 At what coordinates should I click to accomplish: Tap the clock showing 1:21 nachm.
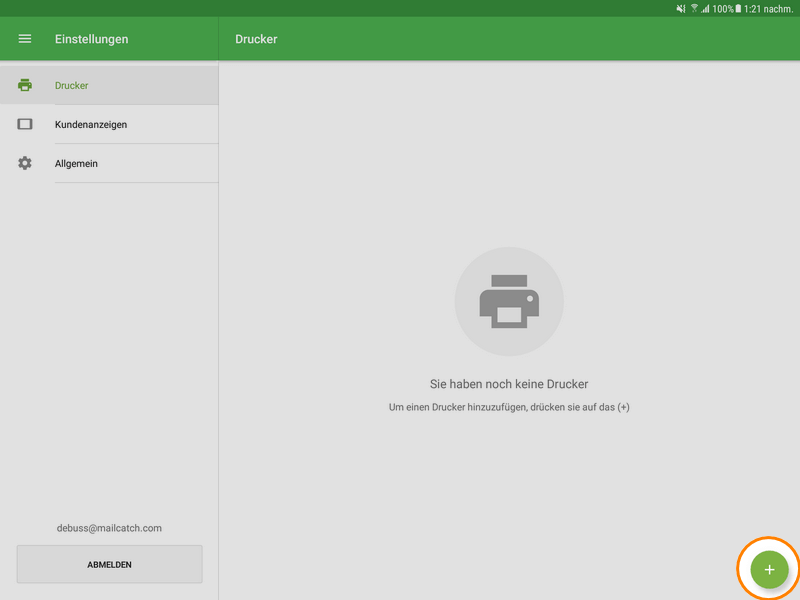768,8
